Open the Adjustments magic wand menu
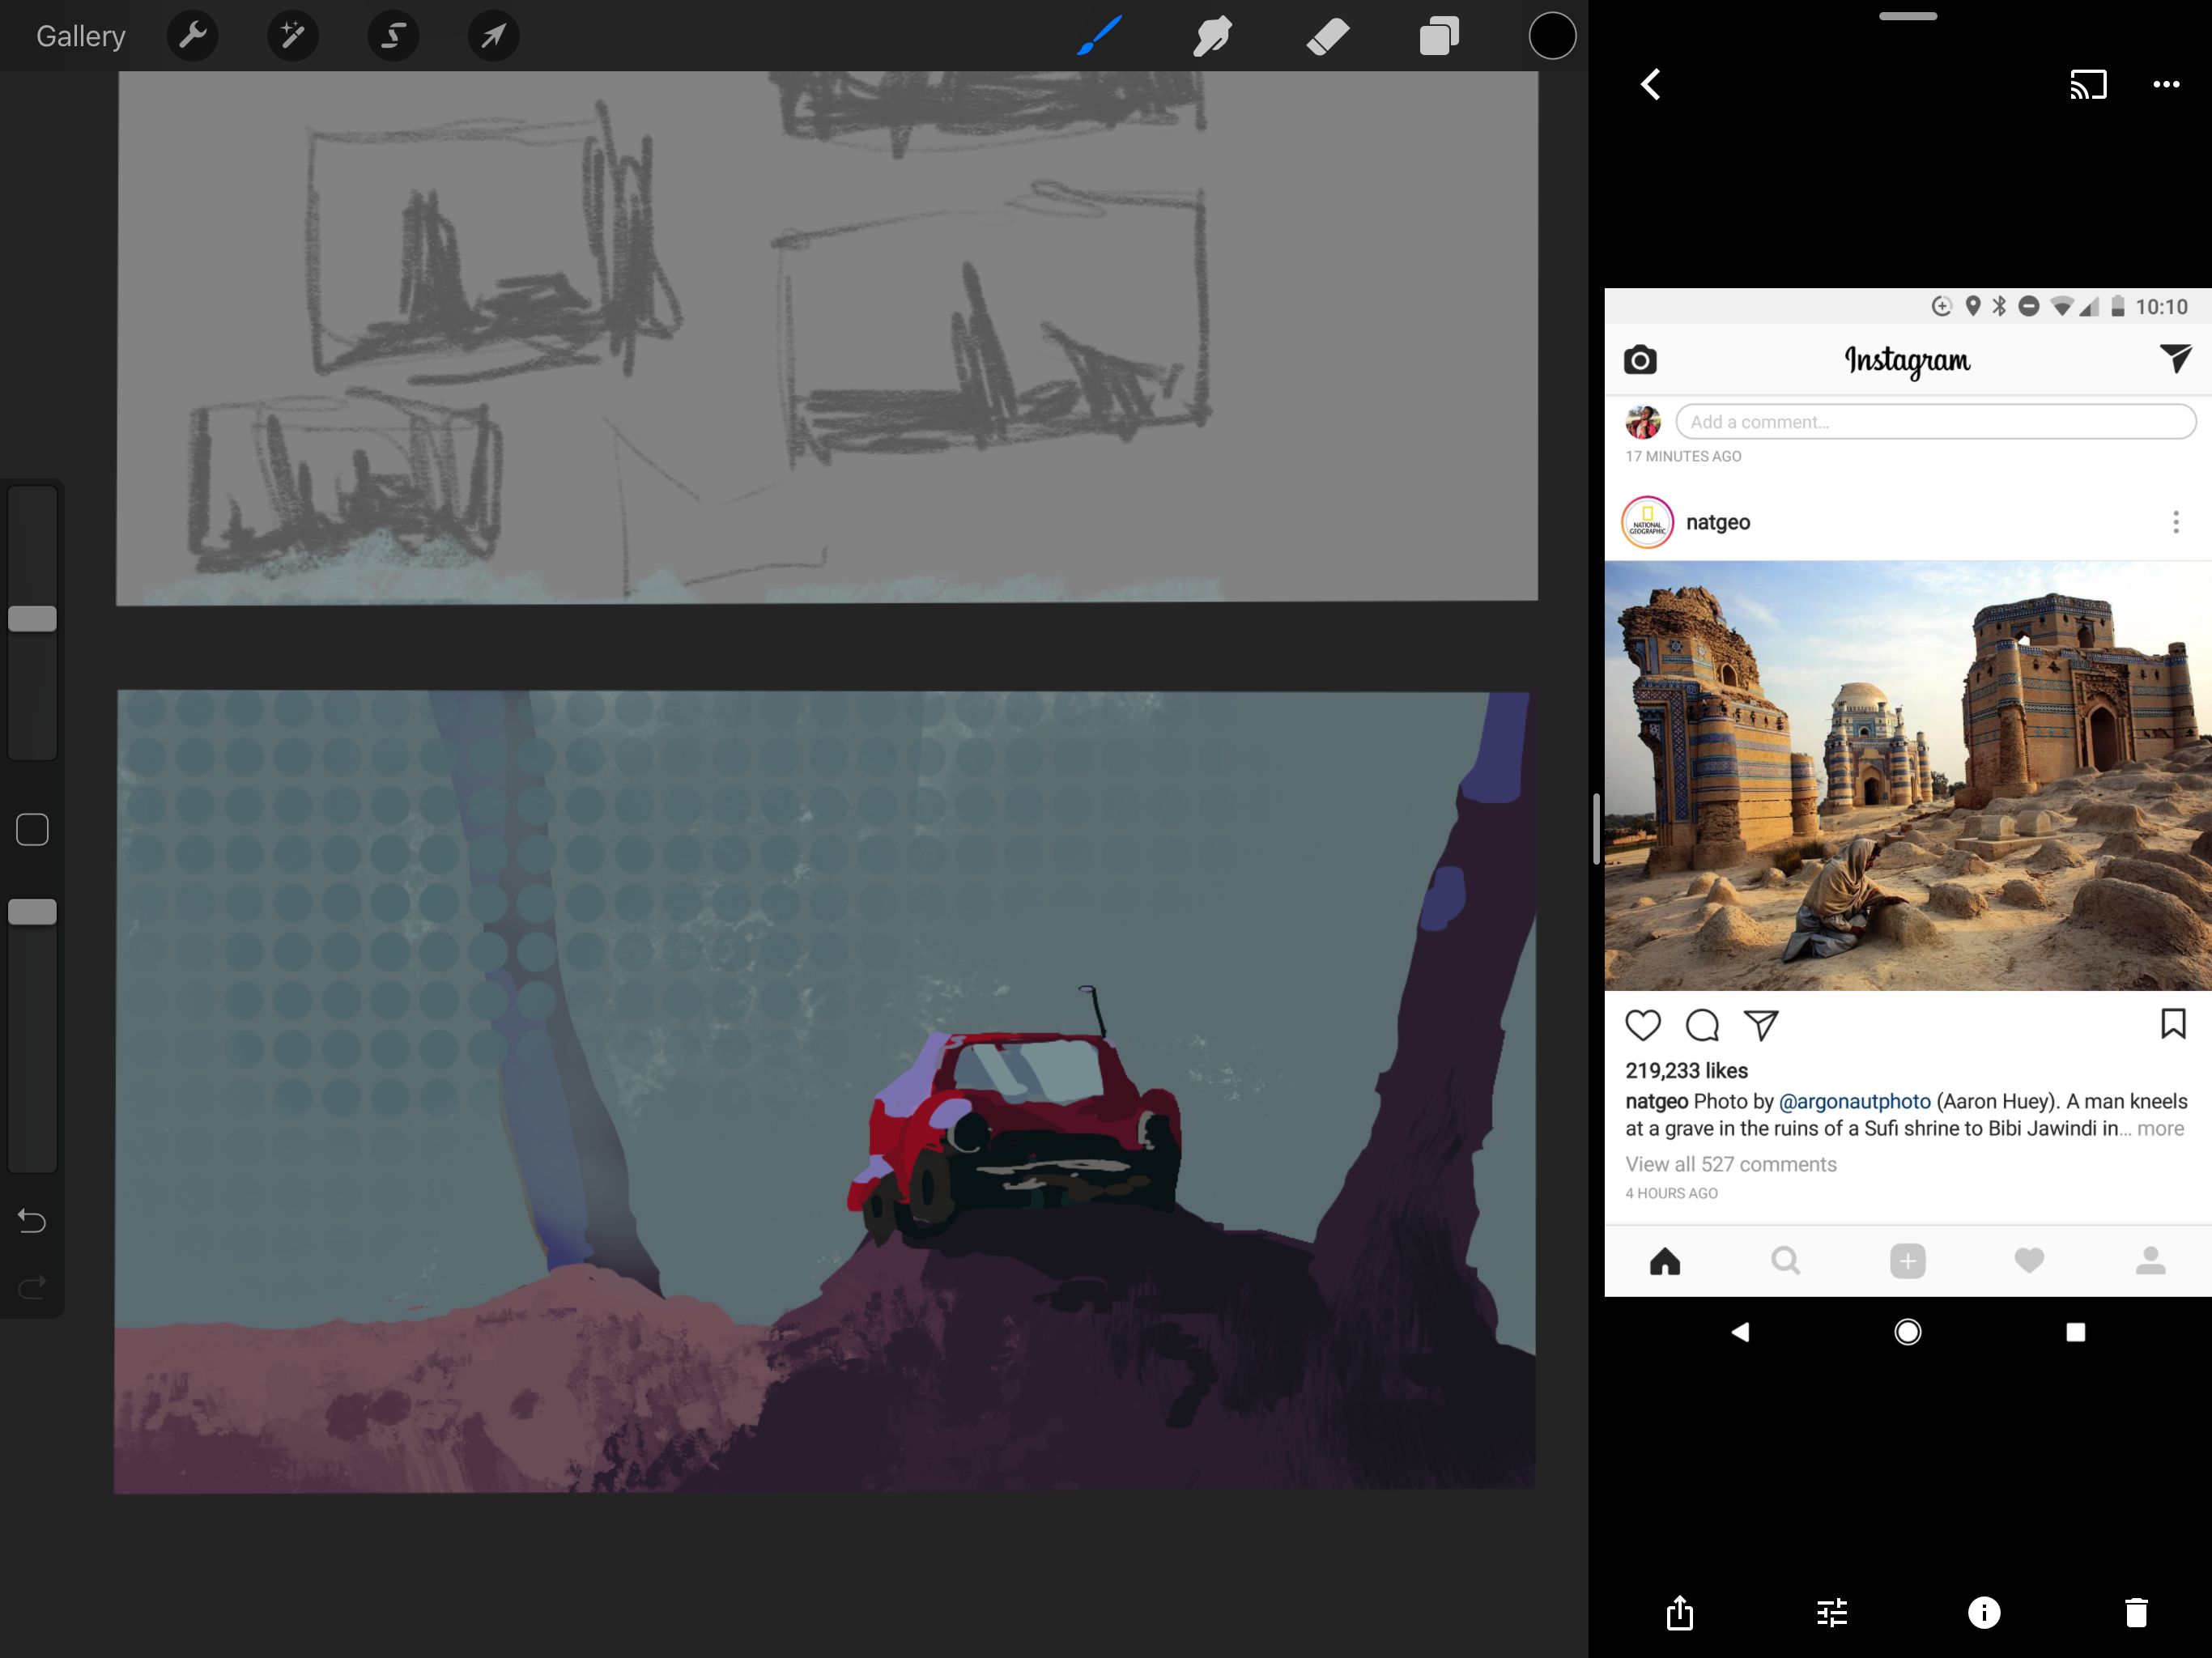Screen dimensions: 2212x1658 coord(292,37)
